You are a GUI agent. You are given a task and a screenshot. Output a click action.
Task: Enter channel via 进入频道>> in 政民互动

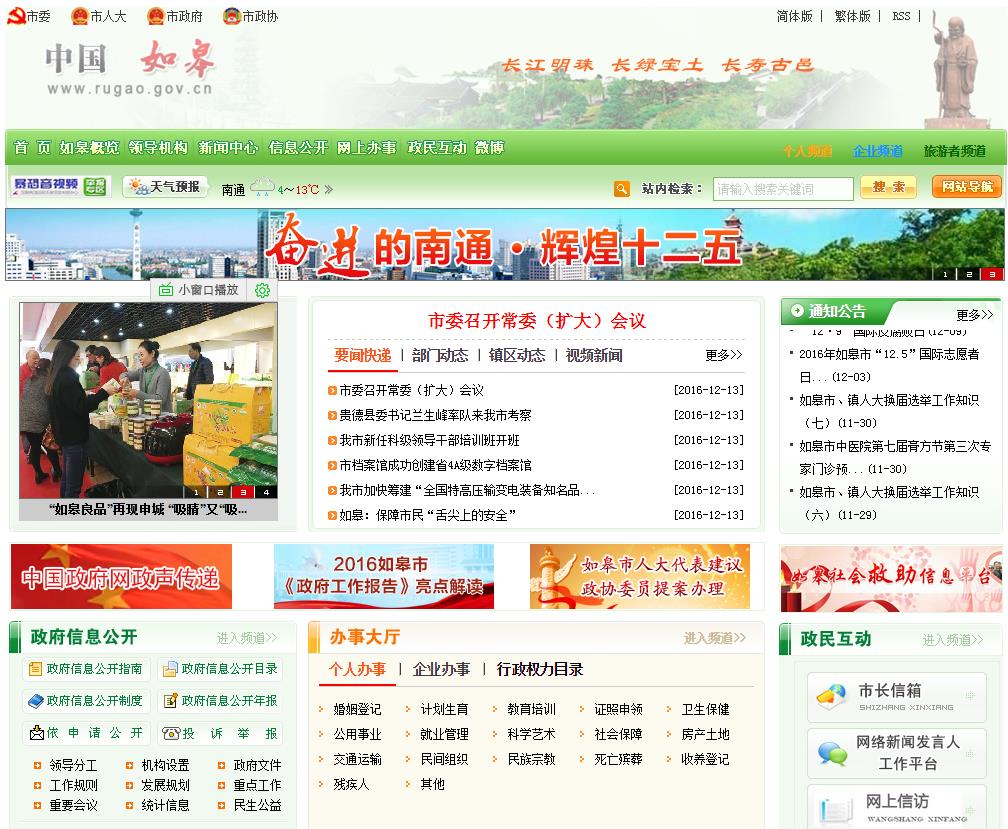953,639
